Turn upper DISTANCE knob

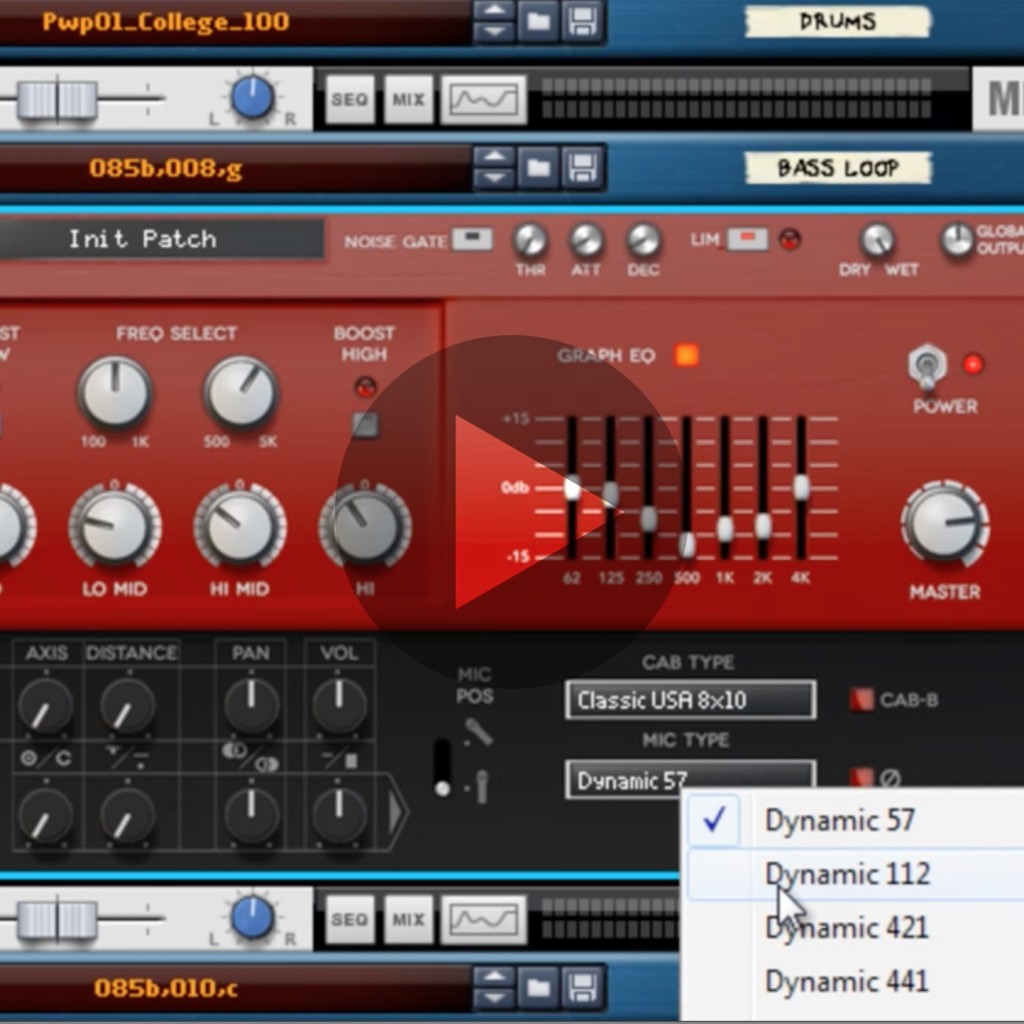127,707
